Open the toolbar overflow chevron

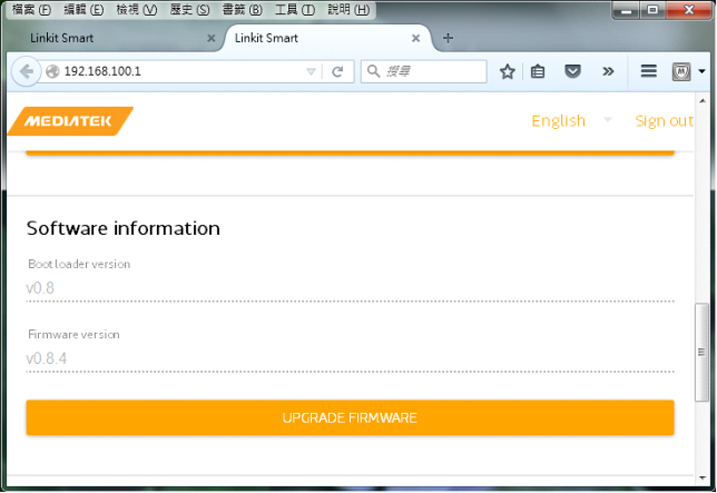[x=608, y=71]
